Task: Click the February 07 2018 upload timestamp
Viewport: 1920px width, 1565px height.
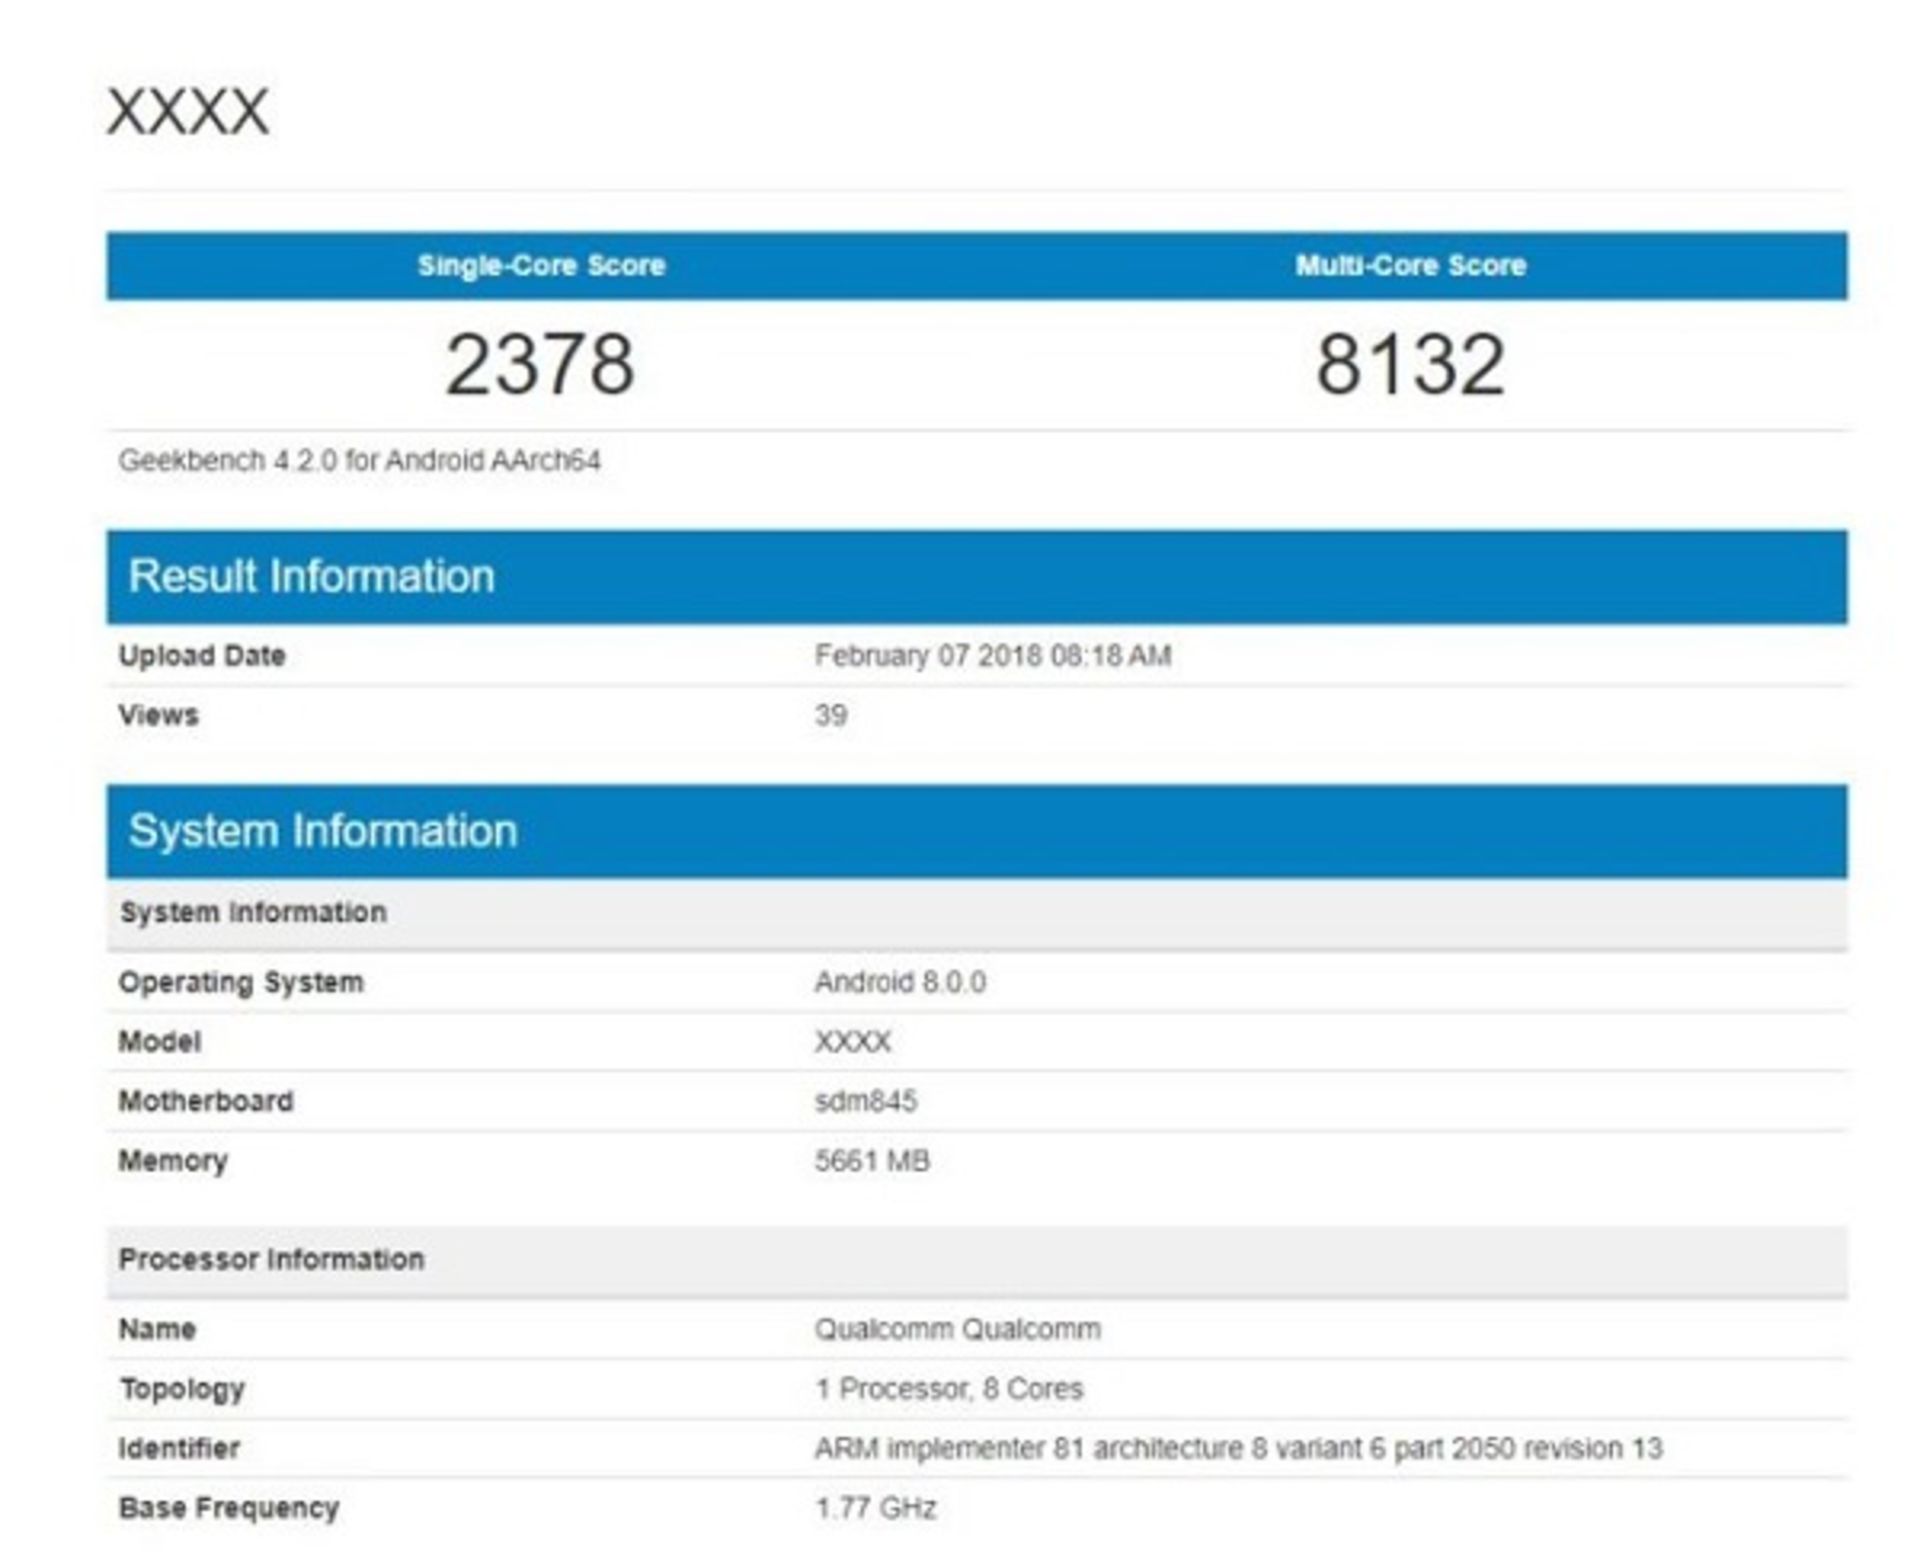Action: tap(993, 653)
